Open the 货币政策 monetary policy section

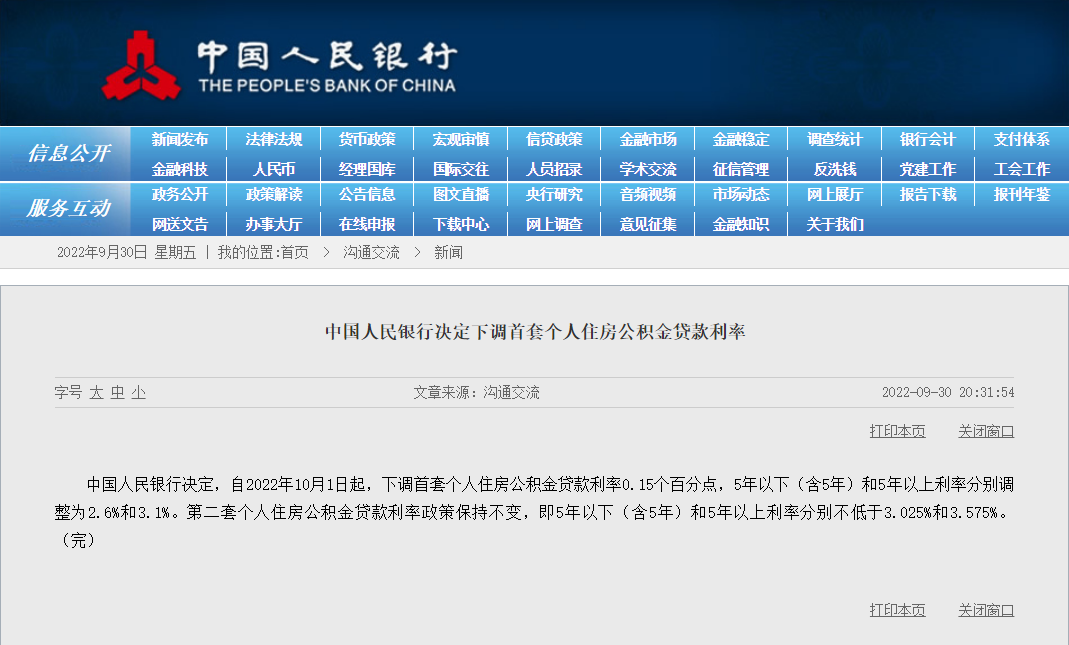click(x=367, y=140)
